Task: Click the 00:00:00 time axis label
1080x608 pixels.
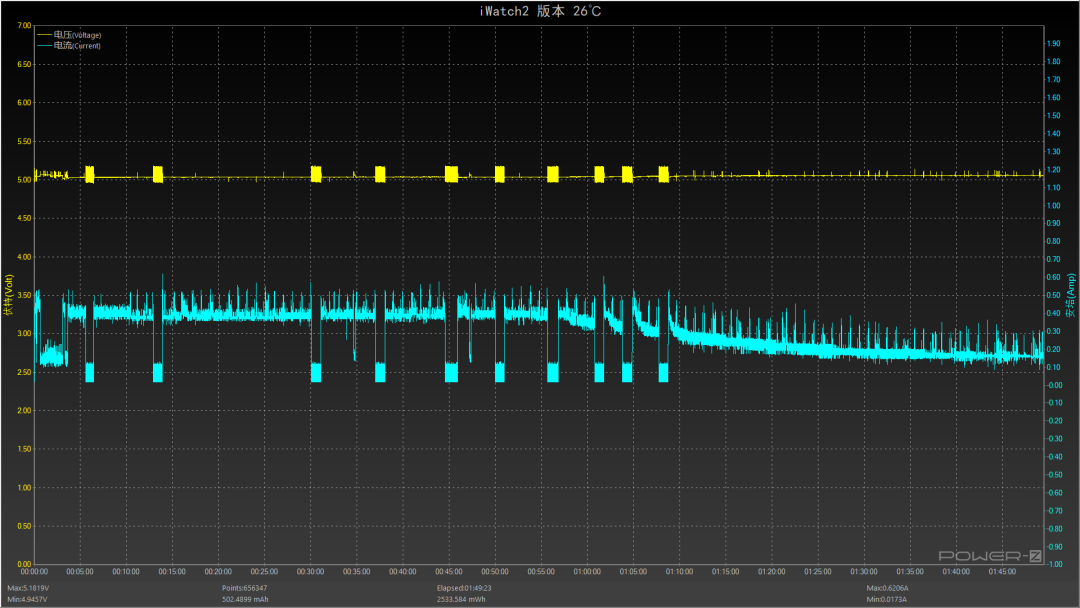Action: tap(34, 572)
